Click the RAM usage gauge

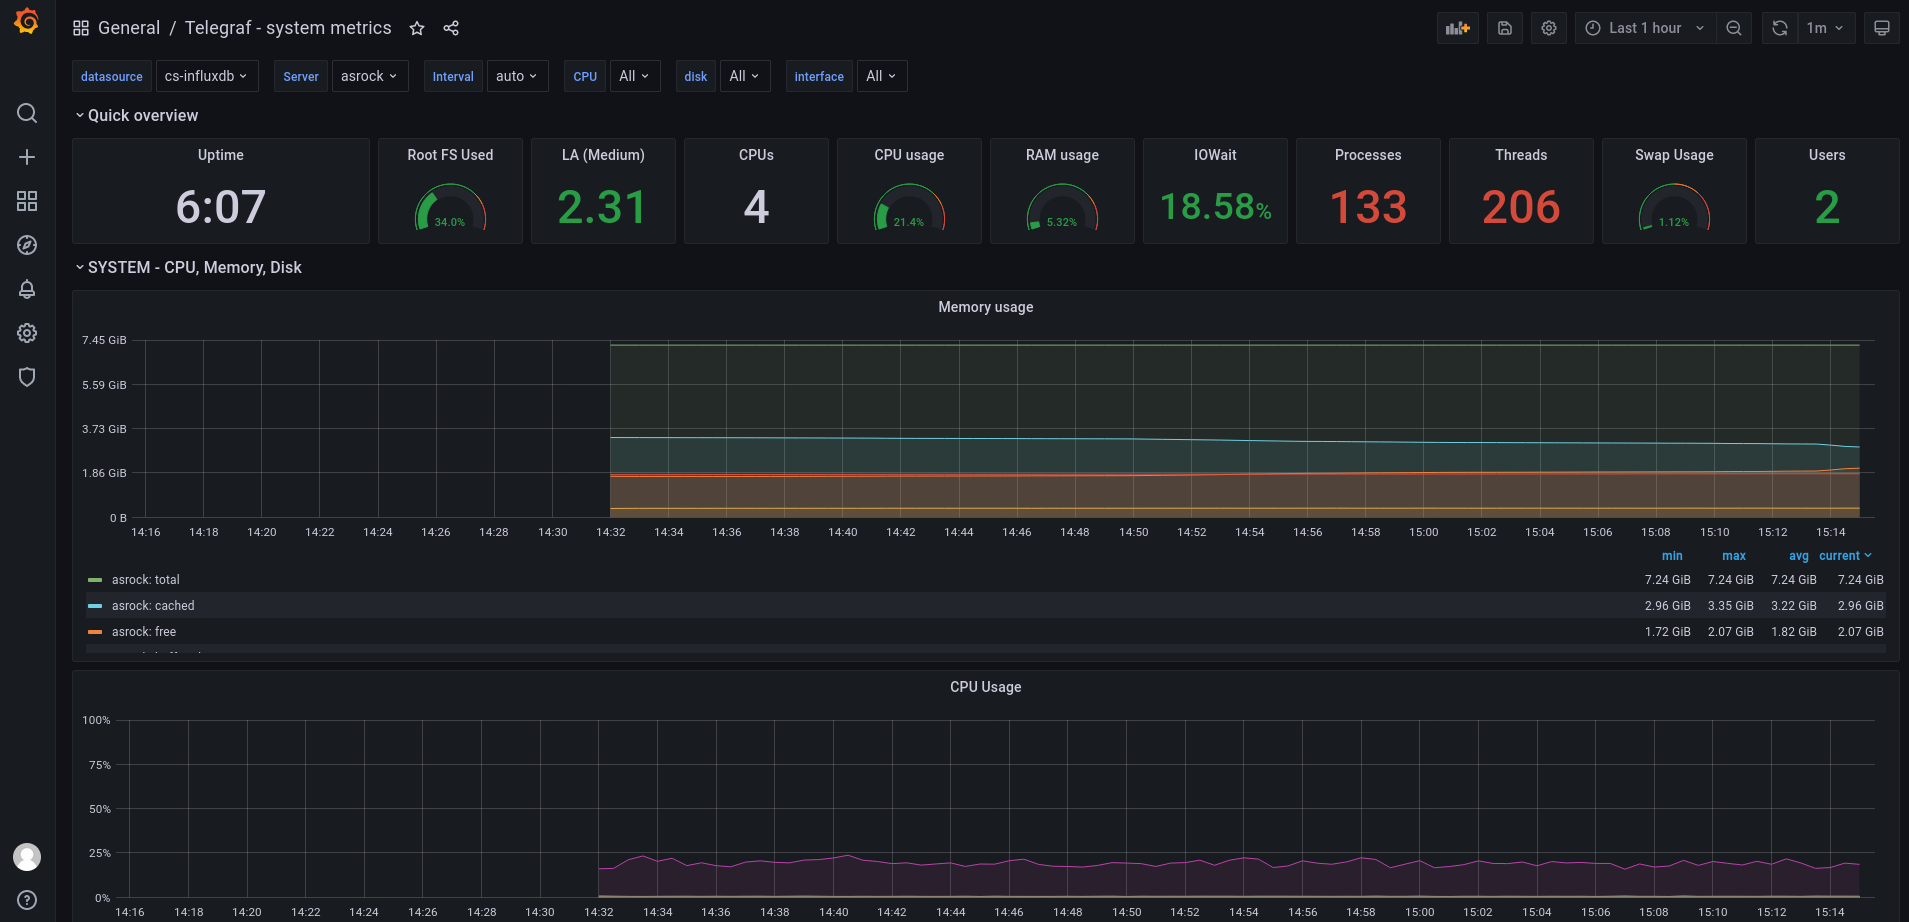1062,208
